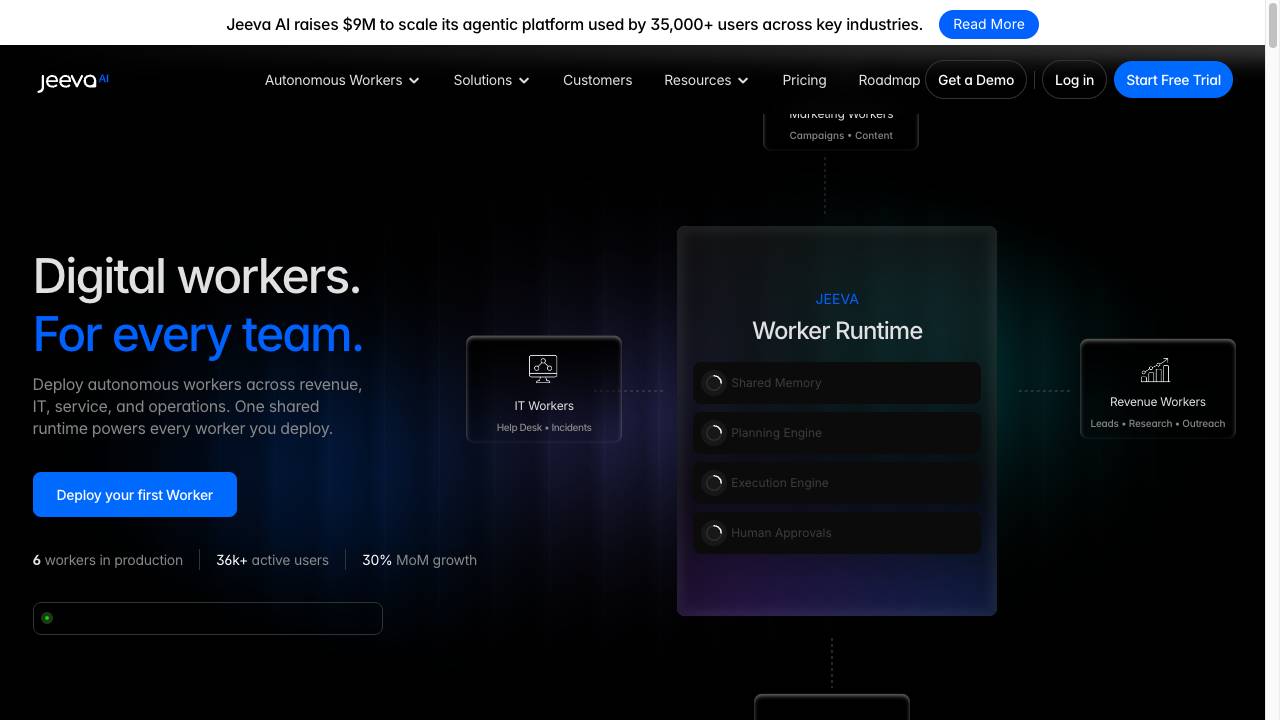Click the Revenue Workers chart icon
Image resolution: width=1280 pixels, height=720 pixels.
pos(1155,370)
